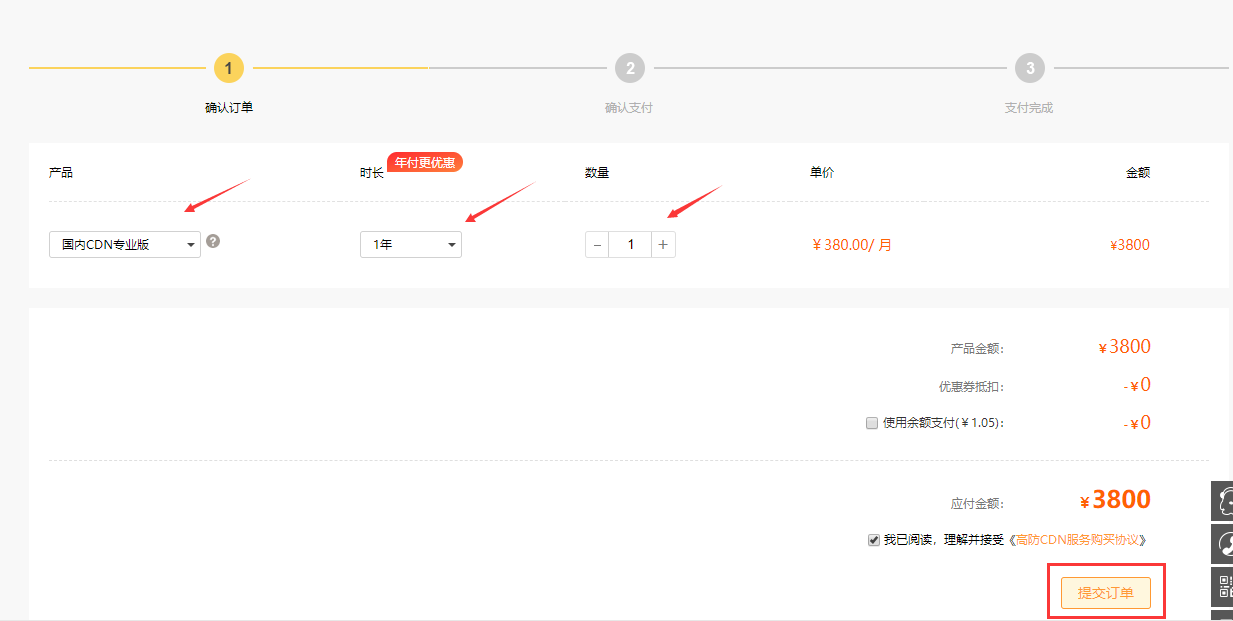Click the QR code icon in sidebar

1223,587
